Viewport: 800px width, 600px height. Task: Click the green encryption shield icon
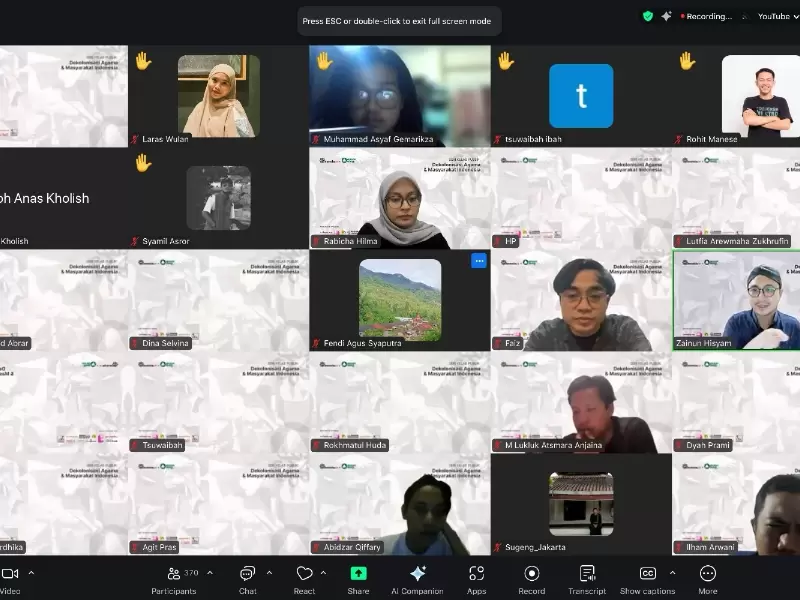(x=648, y=16)
